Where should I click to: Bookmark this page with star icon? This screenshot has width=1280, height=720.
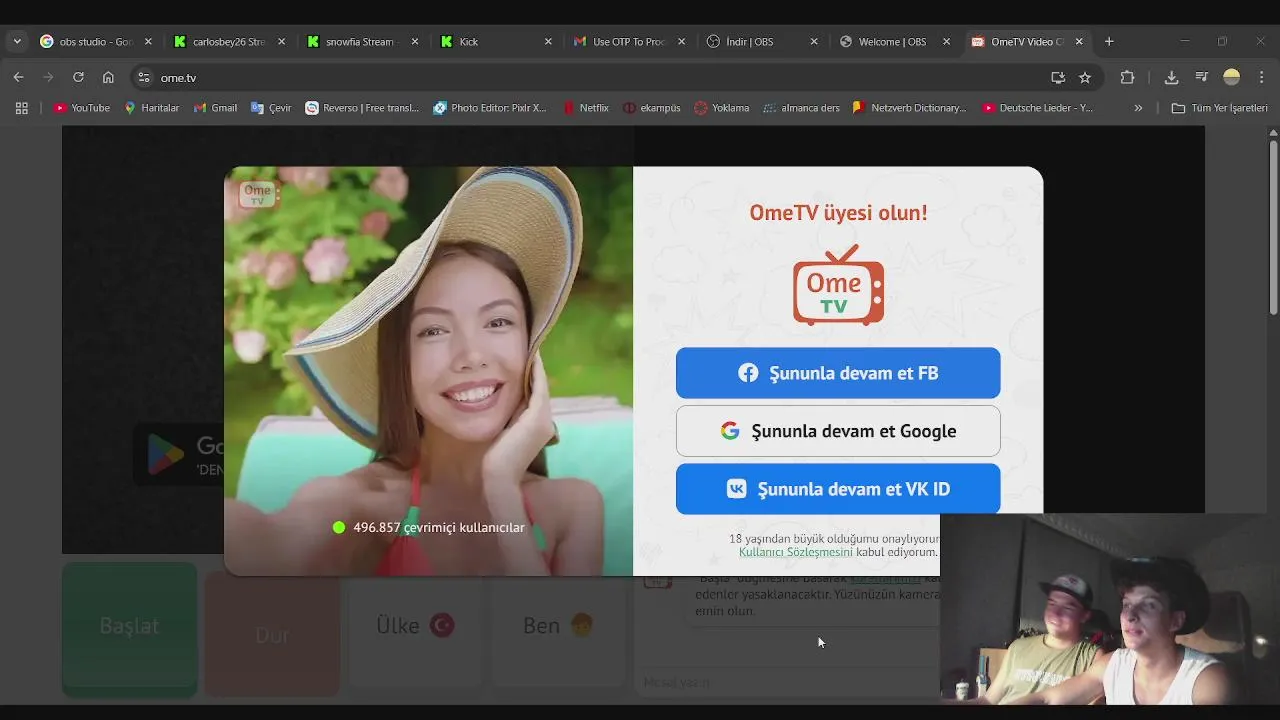coord(1085,77)
